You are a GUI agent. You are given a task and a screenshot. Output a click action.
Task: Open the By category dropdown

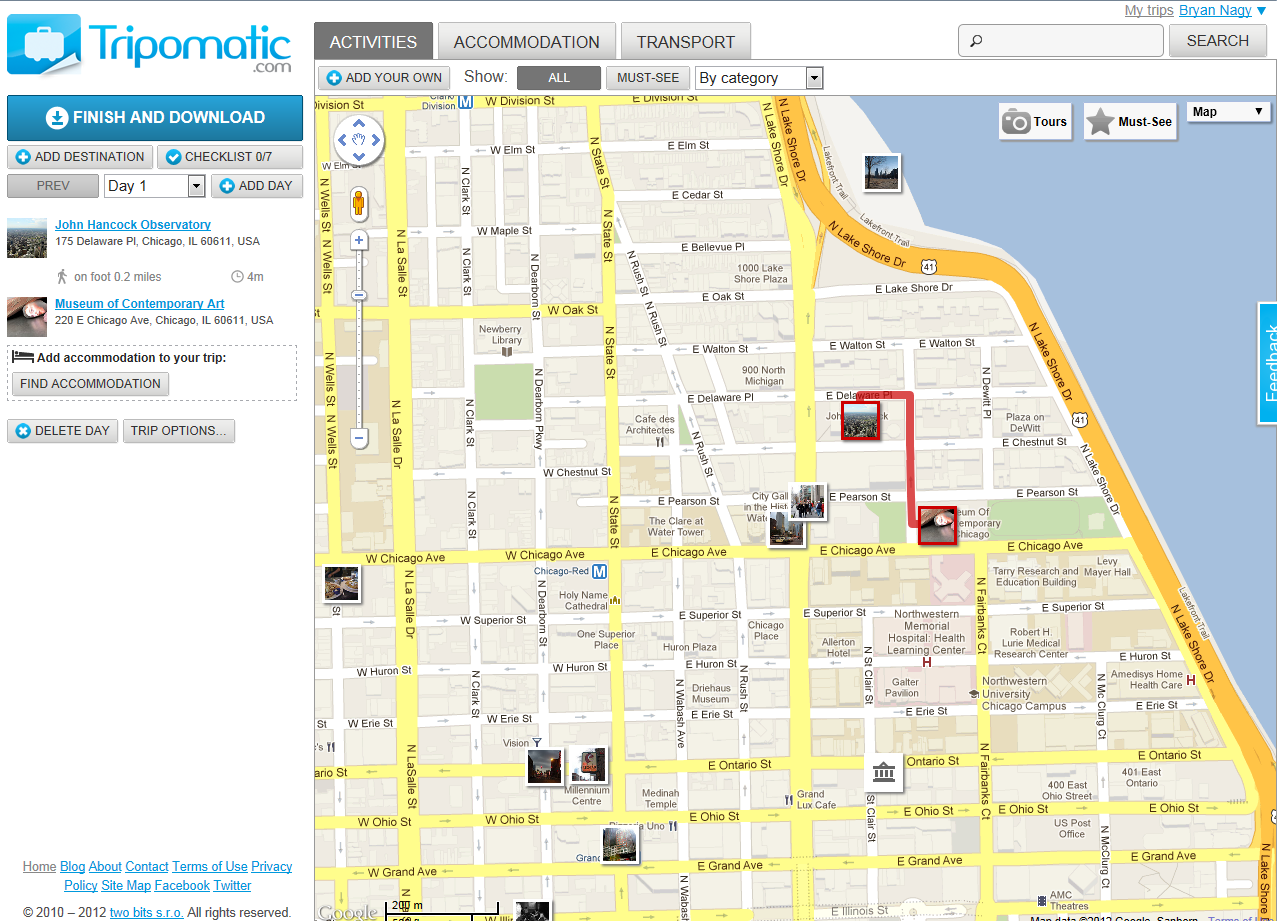tap(759, 78)
